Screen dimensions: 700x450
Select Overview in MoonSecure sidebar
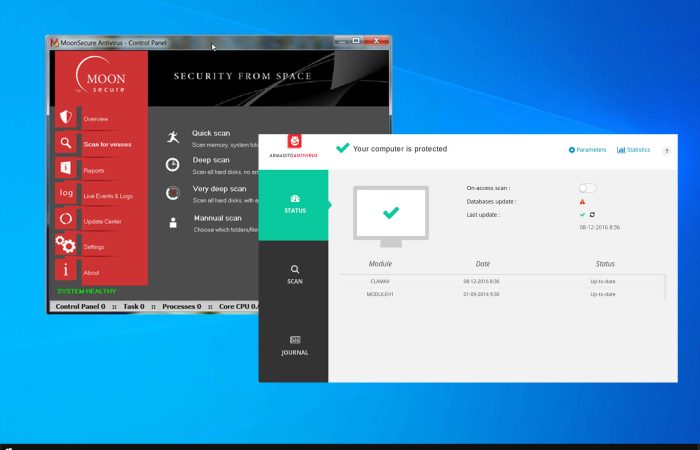pyautogui.click(x=96, y=119)
